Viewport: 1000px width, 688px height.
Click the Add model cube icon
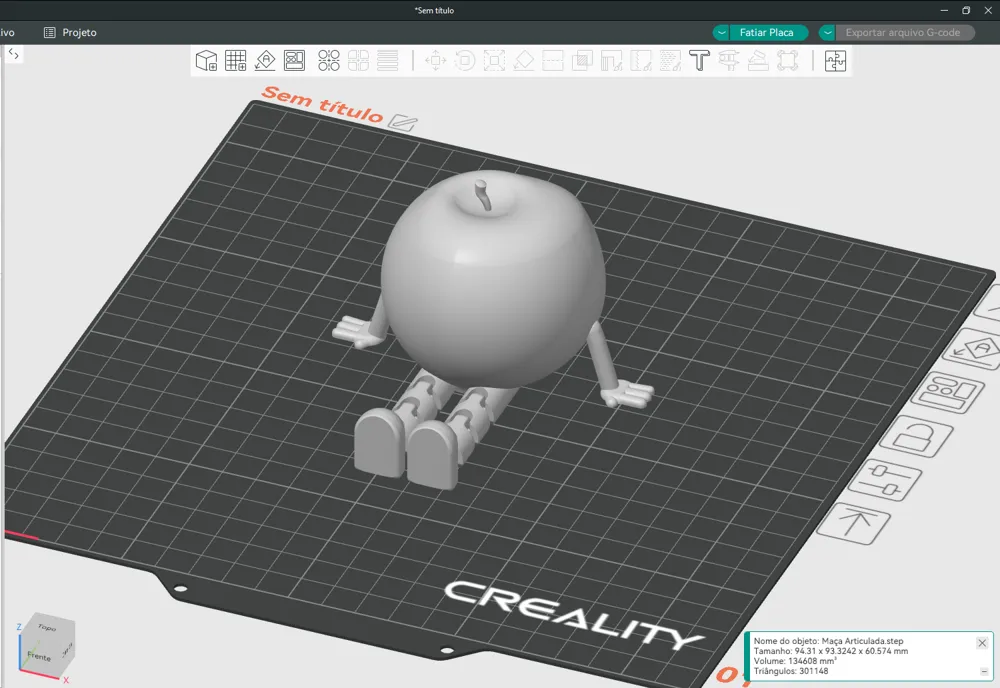pyautogui.click(x=206, y=61)
